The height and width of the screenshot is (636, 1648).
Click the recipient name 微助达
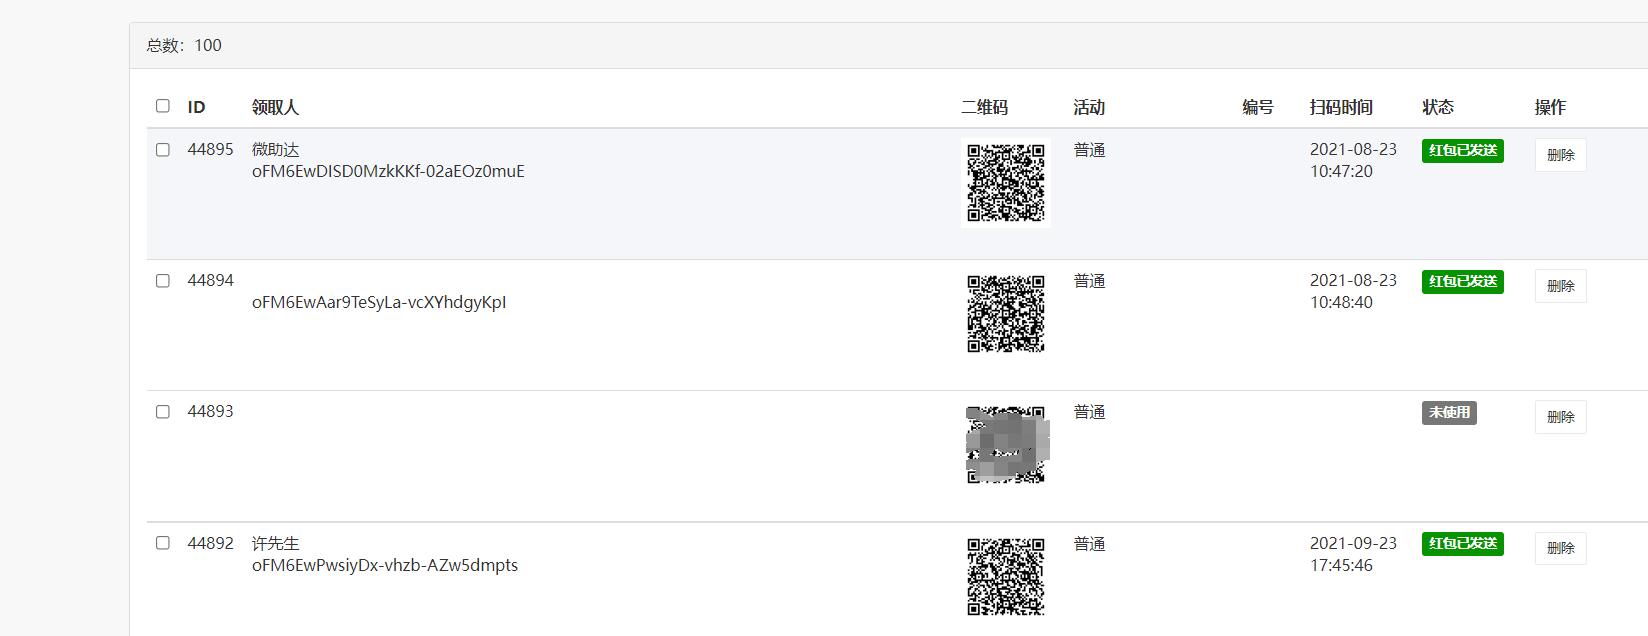tap(275, 150)
